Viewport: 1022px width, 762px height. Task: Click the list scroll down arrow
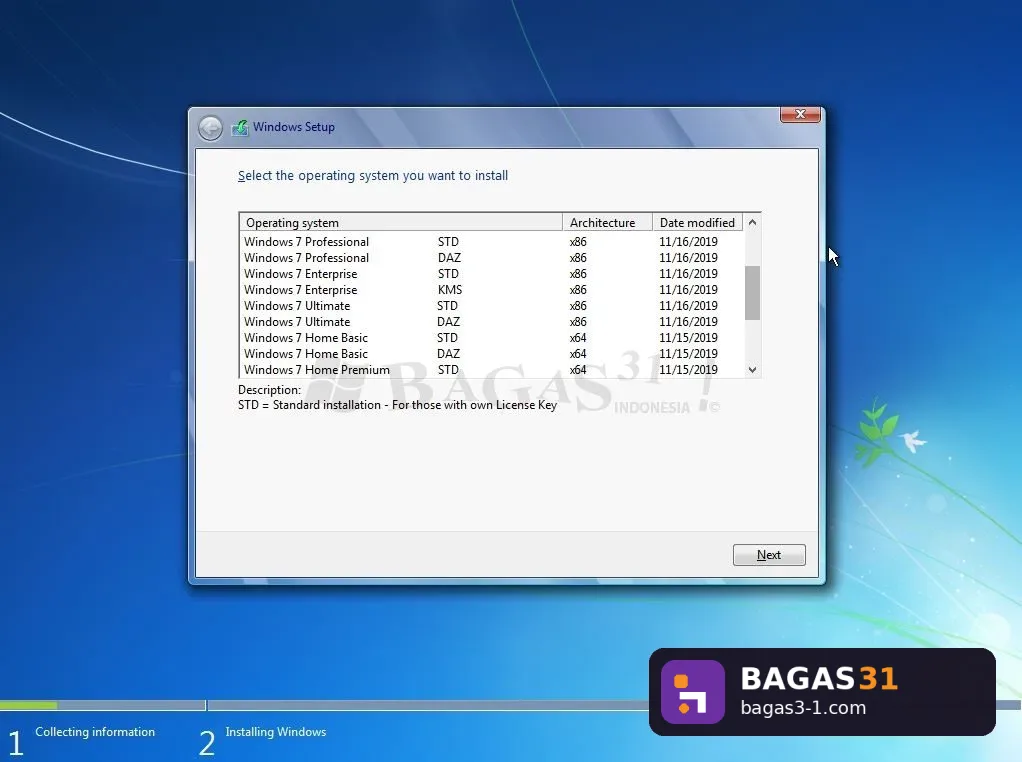752,370
